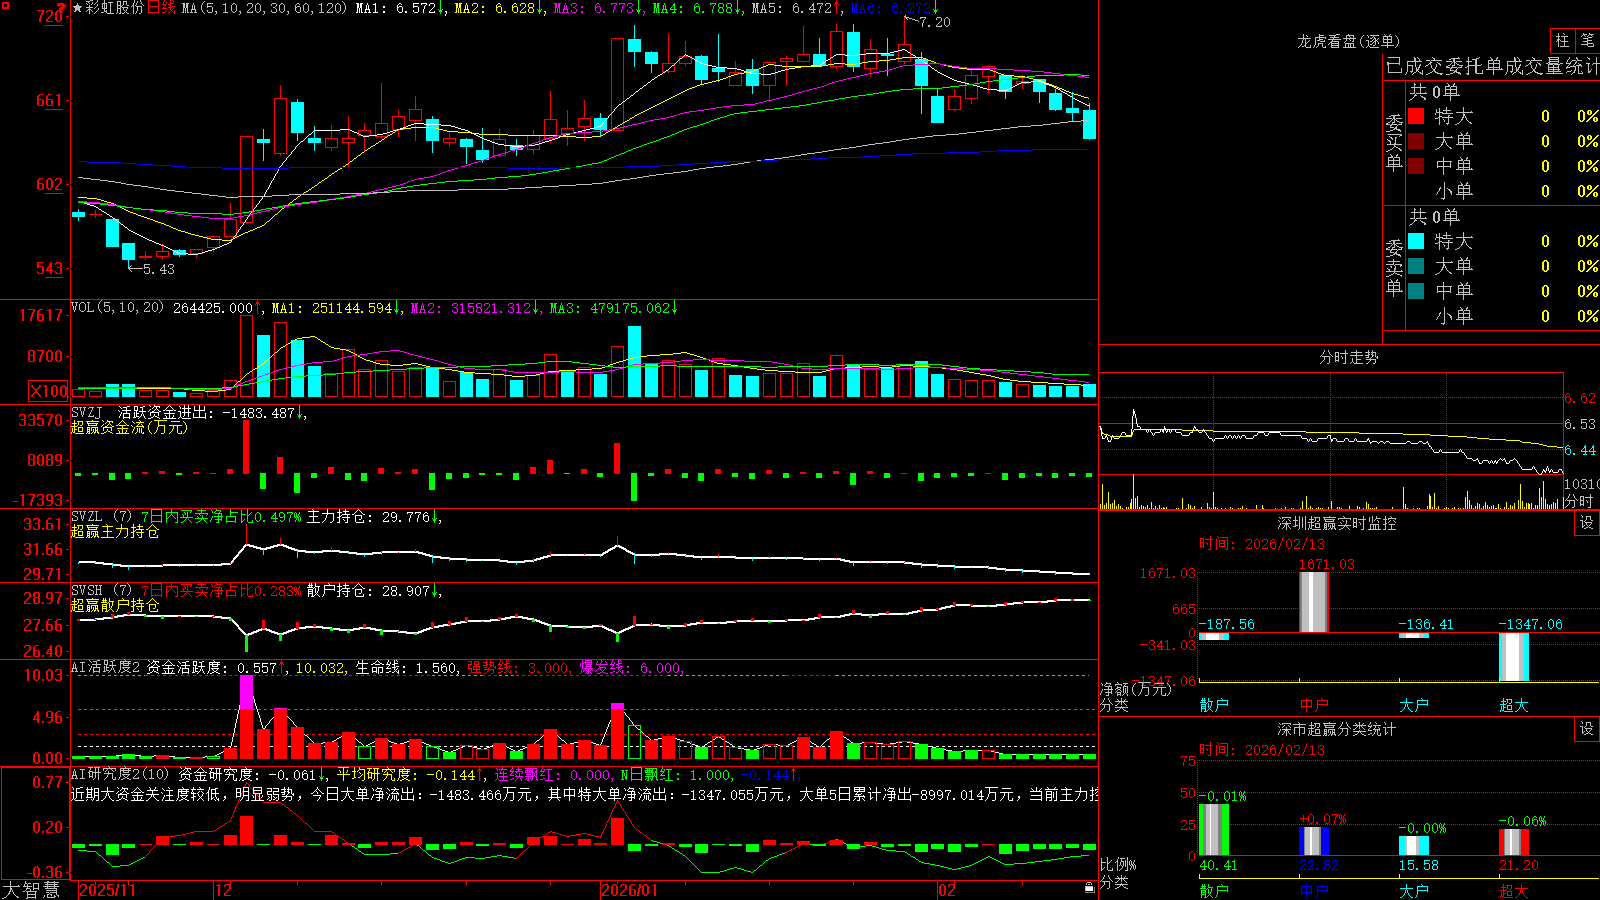
Task: Open 设 settings for 深圳超赢实时监控
Action: [1587, 523]
